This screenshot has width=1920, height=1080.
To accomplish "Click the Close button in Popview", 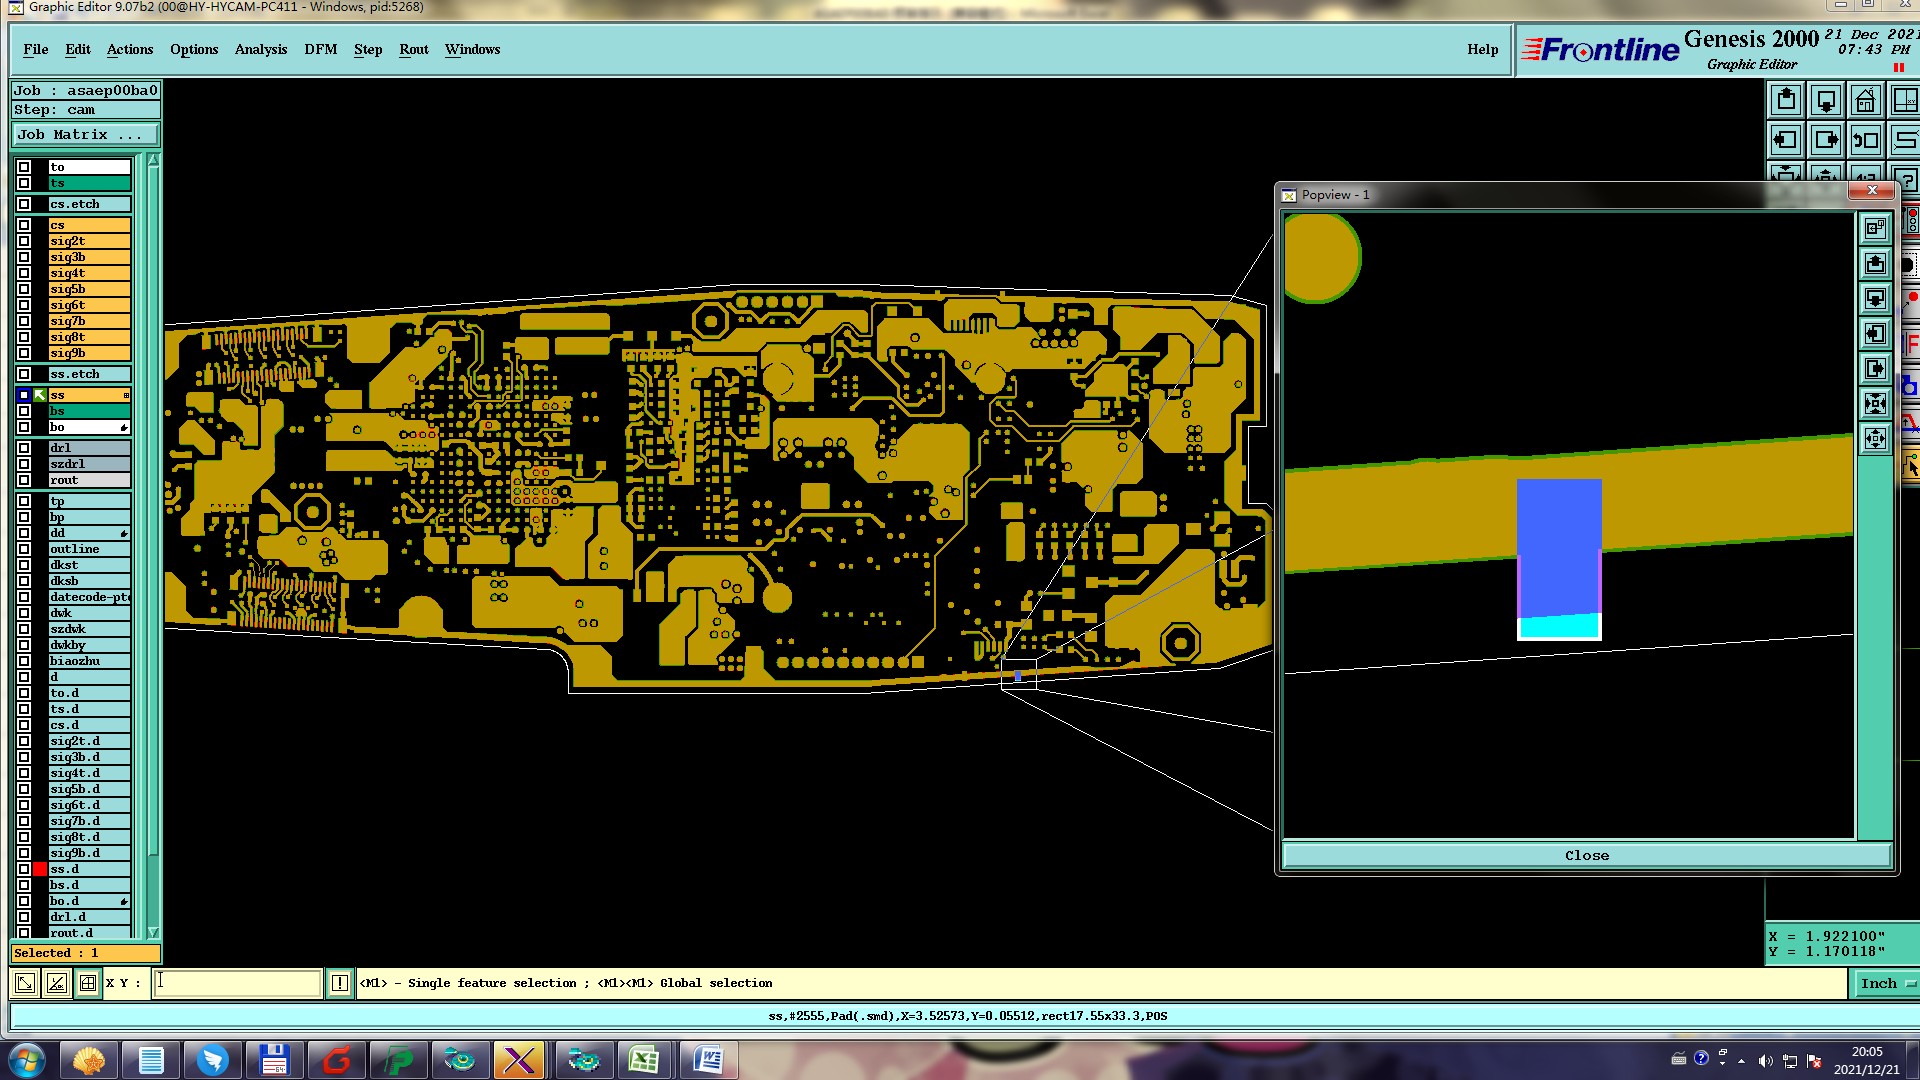I will tap(1586, 855).
